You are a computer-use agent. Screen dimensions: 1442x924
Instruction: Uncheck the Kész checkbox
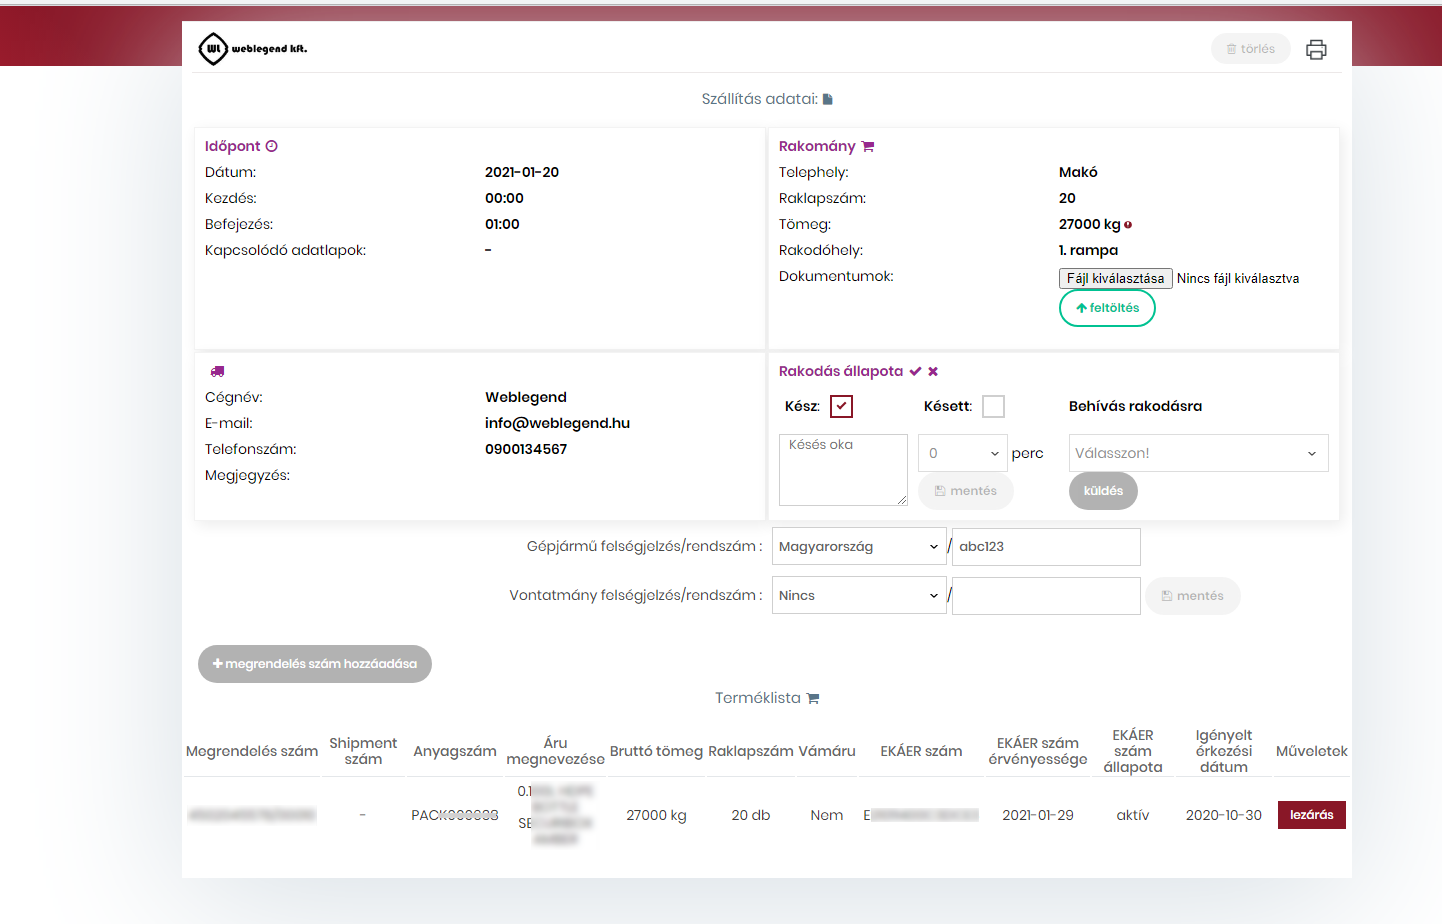(x=841, y=406)
